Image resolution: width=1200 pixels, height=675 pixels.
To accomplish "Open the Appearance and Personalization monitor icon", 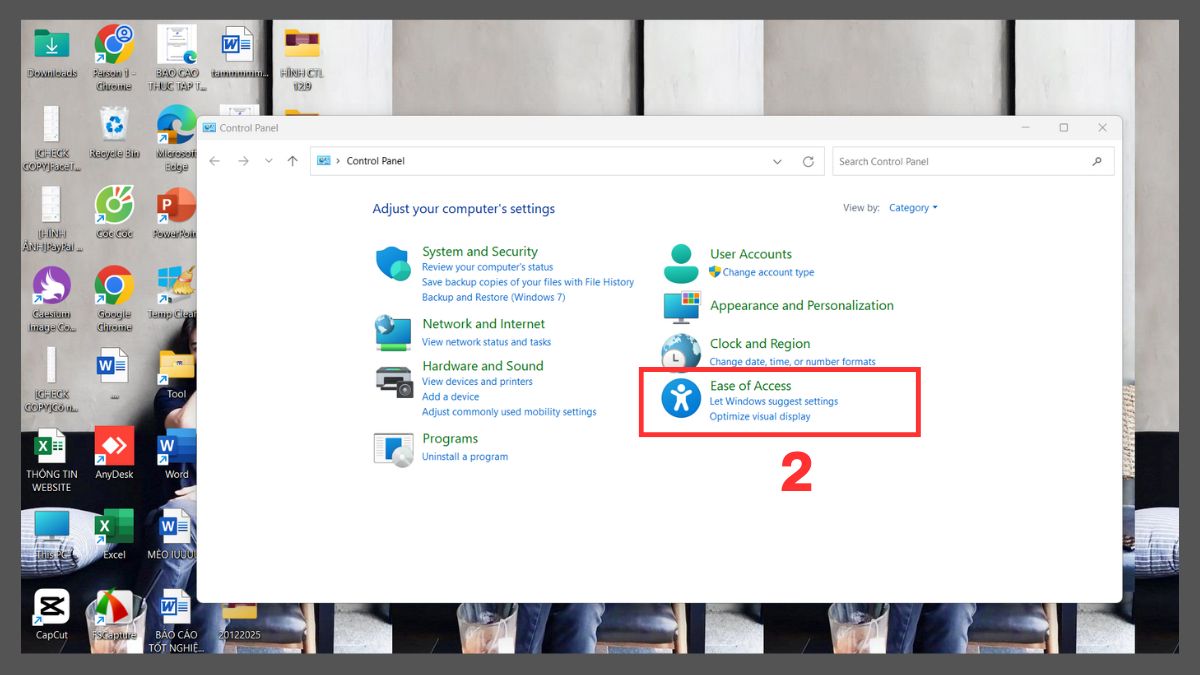I will click(x=681, y=307).
